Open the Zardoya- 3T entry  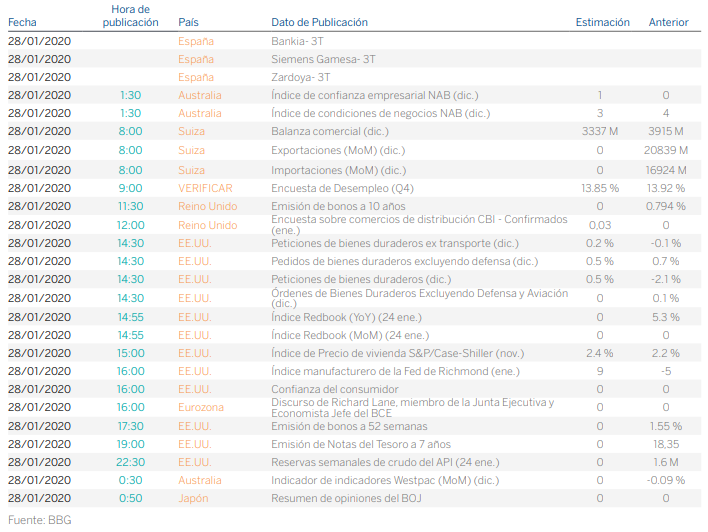(300, 78)
